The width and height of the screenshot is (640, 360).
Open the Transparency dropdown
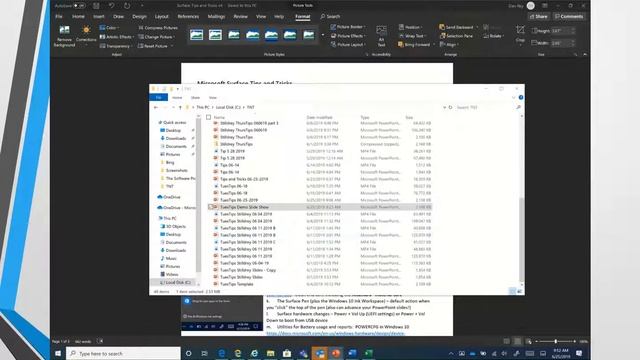pos(116,46)
